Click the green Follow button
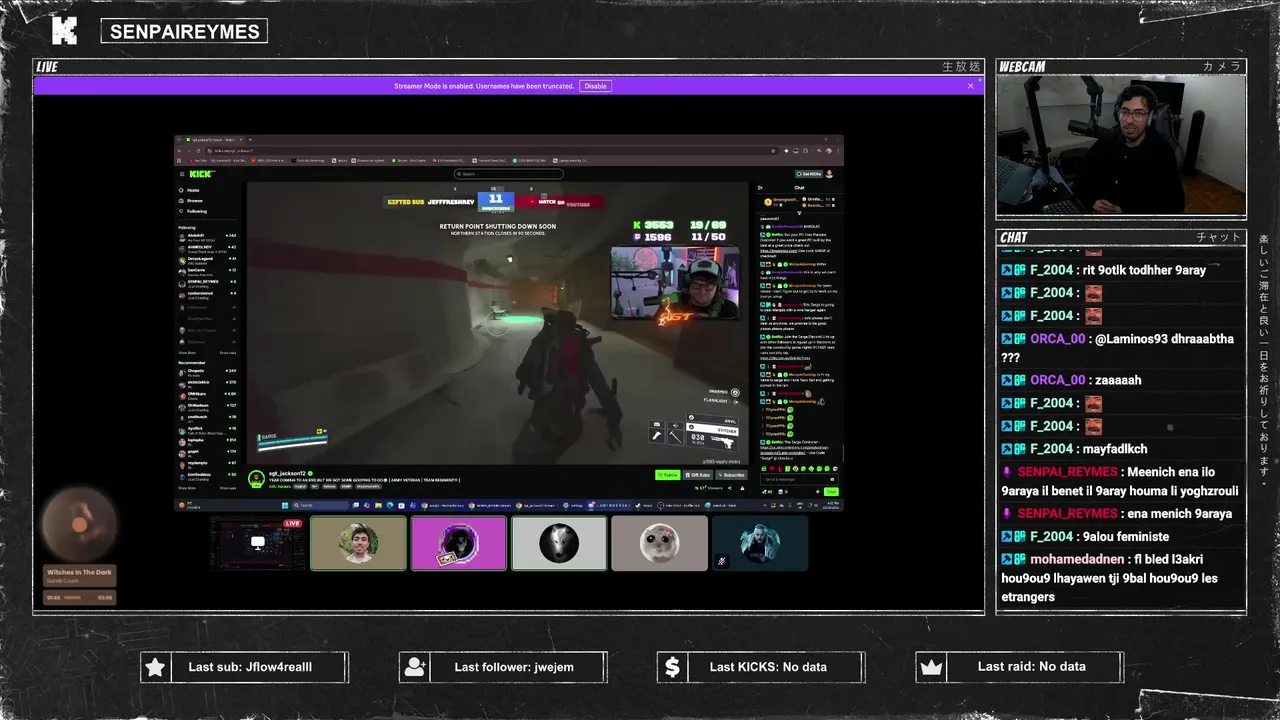The image size is (1280, 720). pos(667,475)
